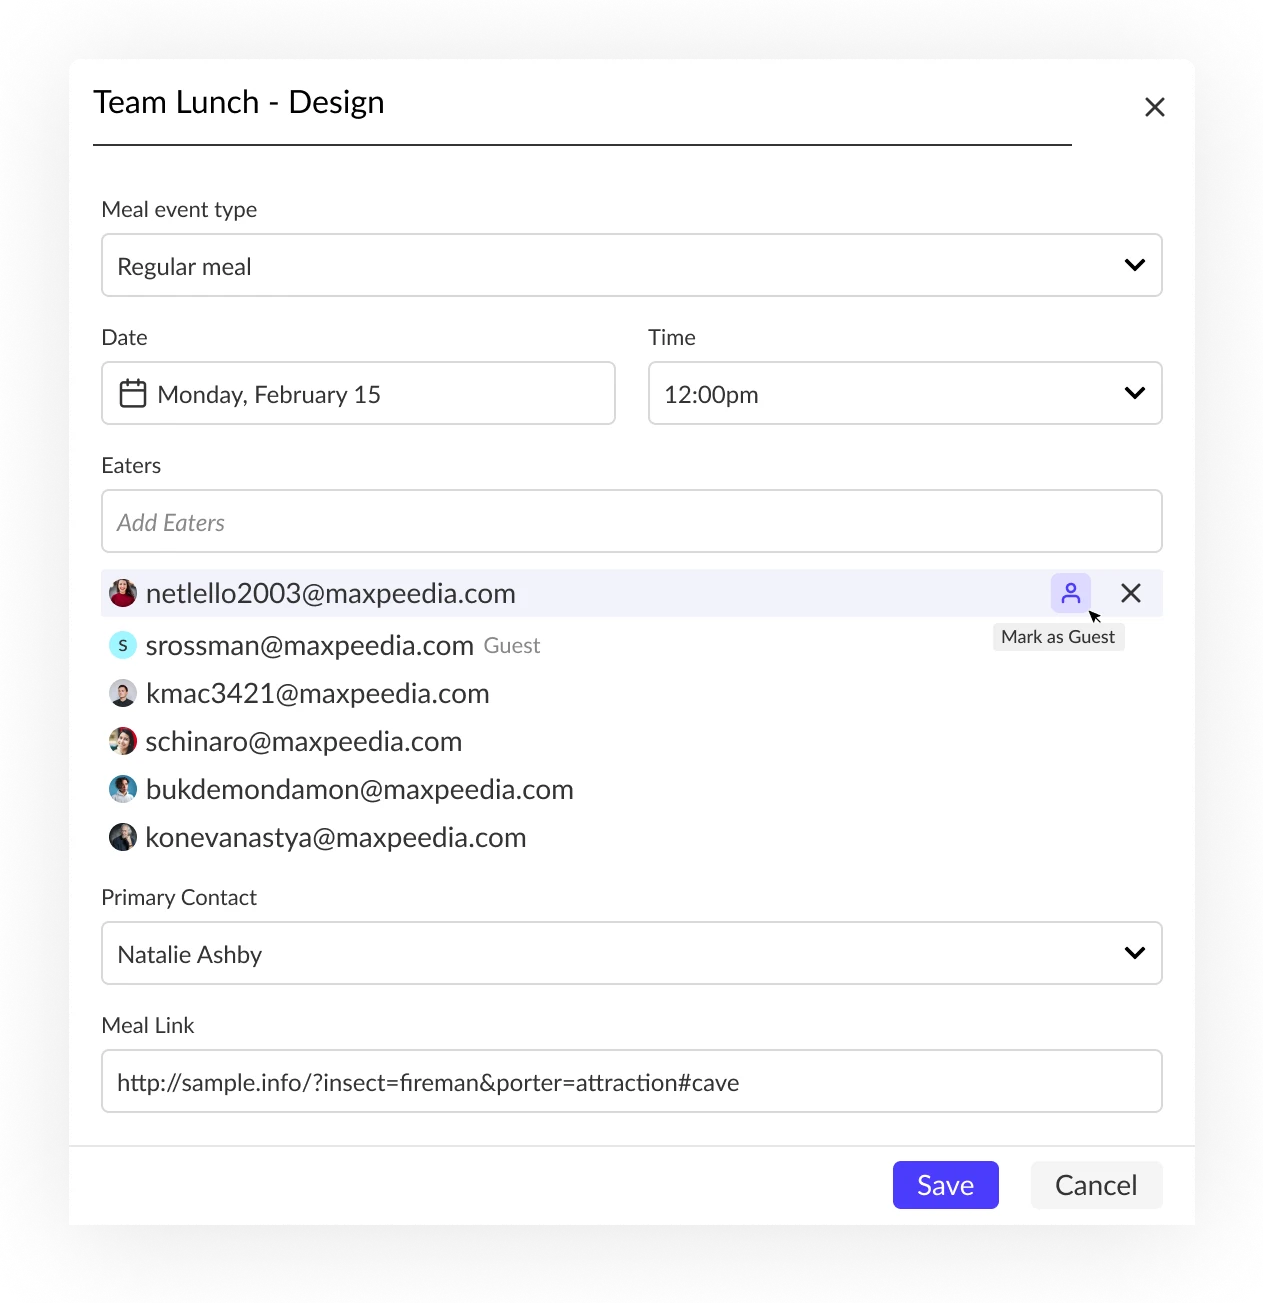Click the avatar of netlello2003
Screen dimensions: 1263x1303
point(123,593)
